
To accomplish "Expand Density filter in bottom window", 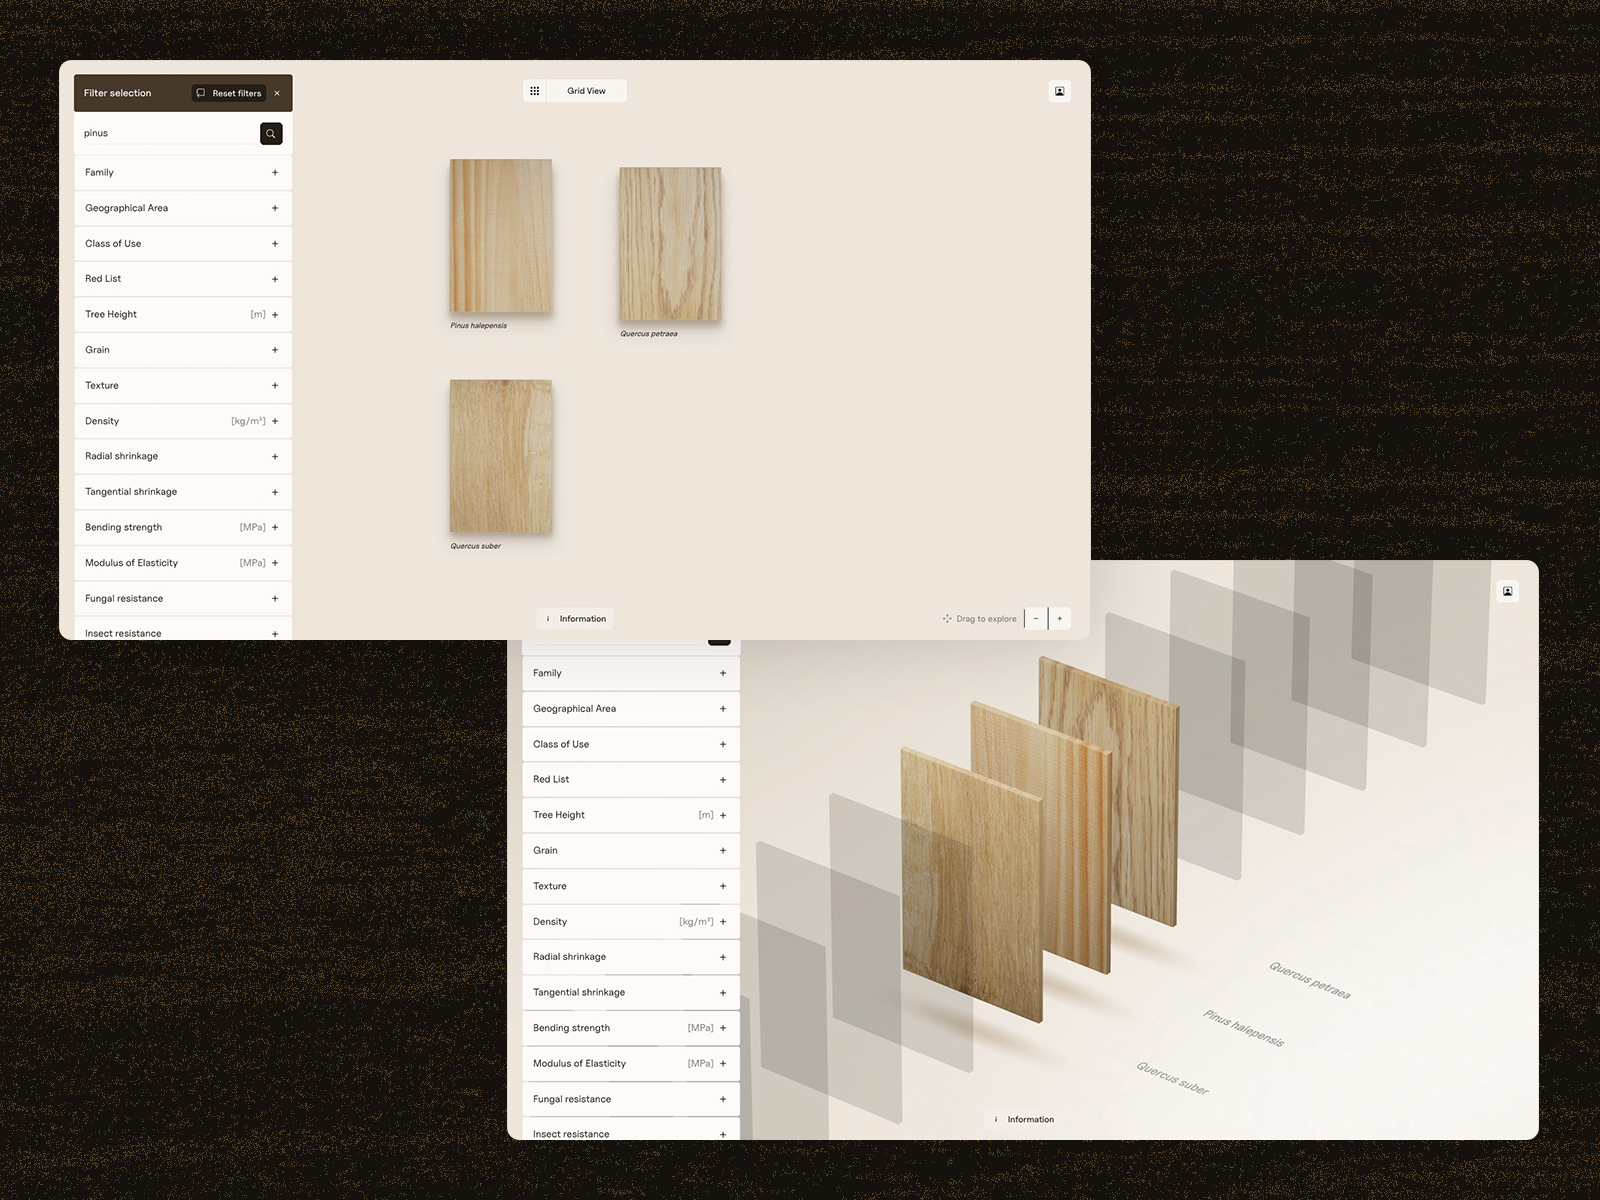I will click(x=631, y=922).
